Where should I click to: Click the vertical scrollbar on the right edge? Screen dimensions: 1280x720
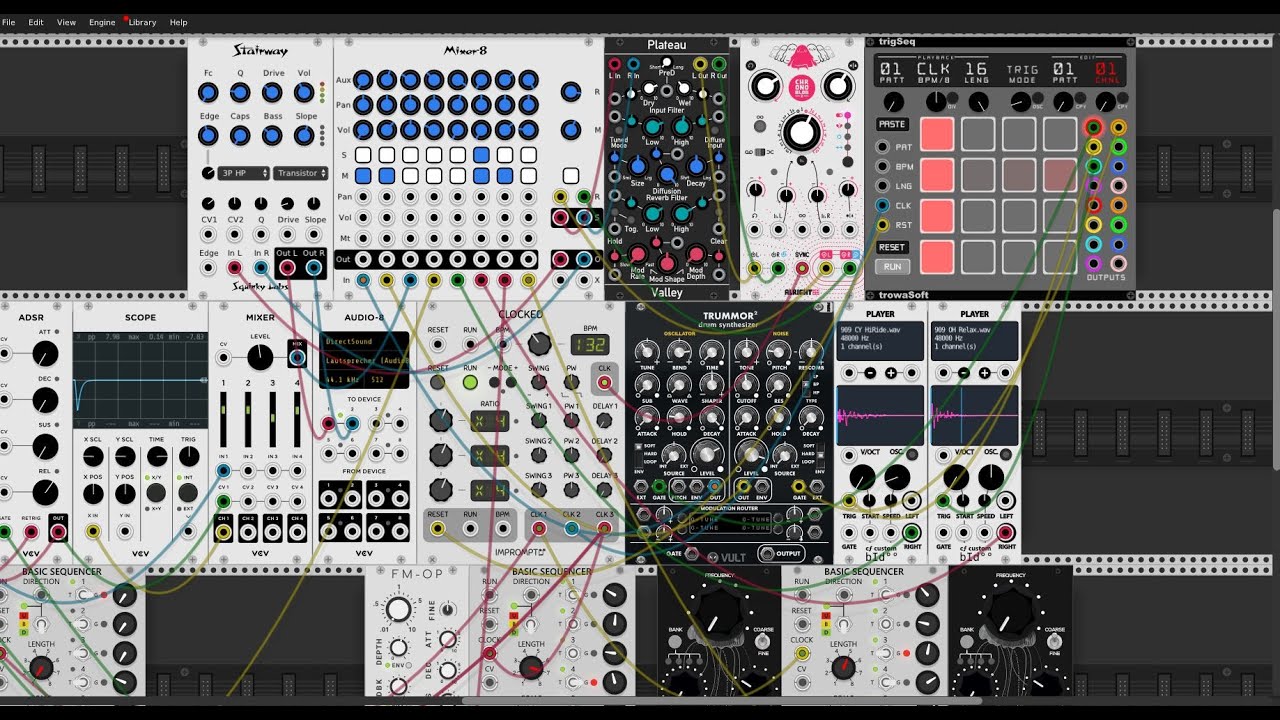(1275, 340)
